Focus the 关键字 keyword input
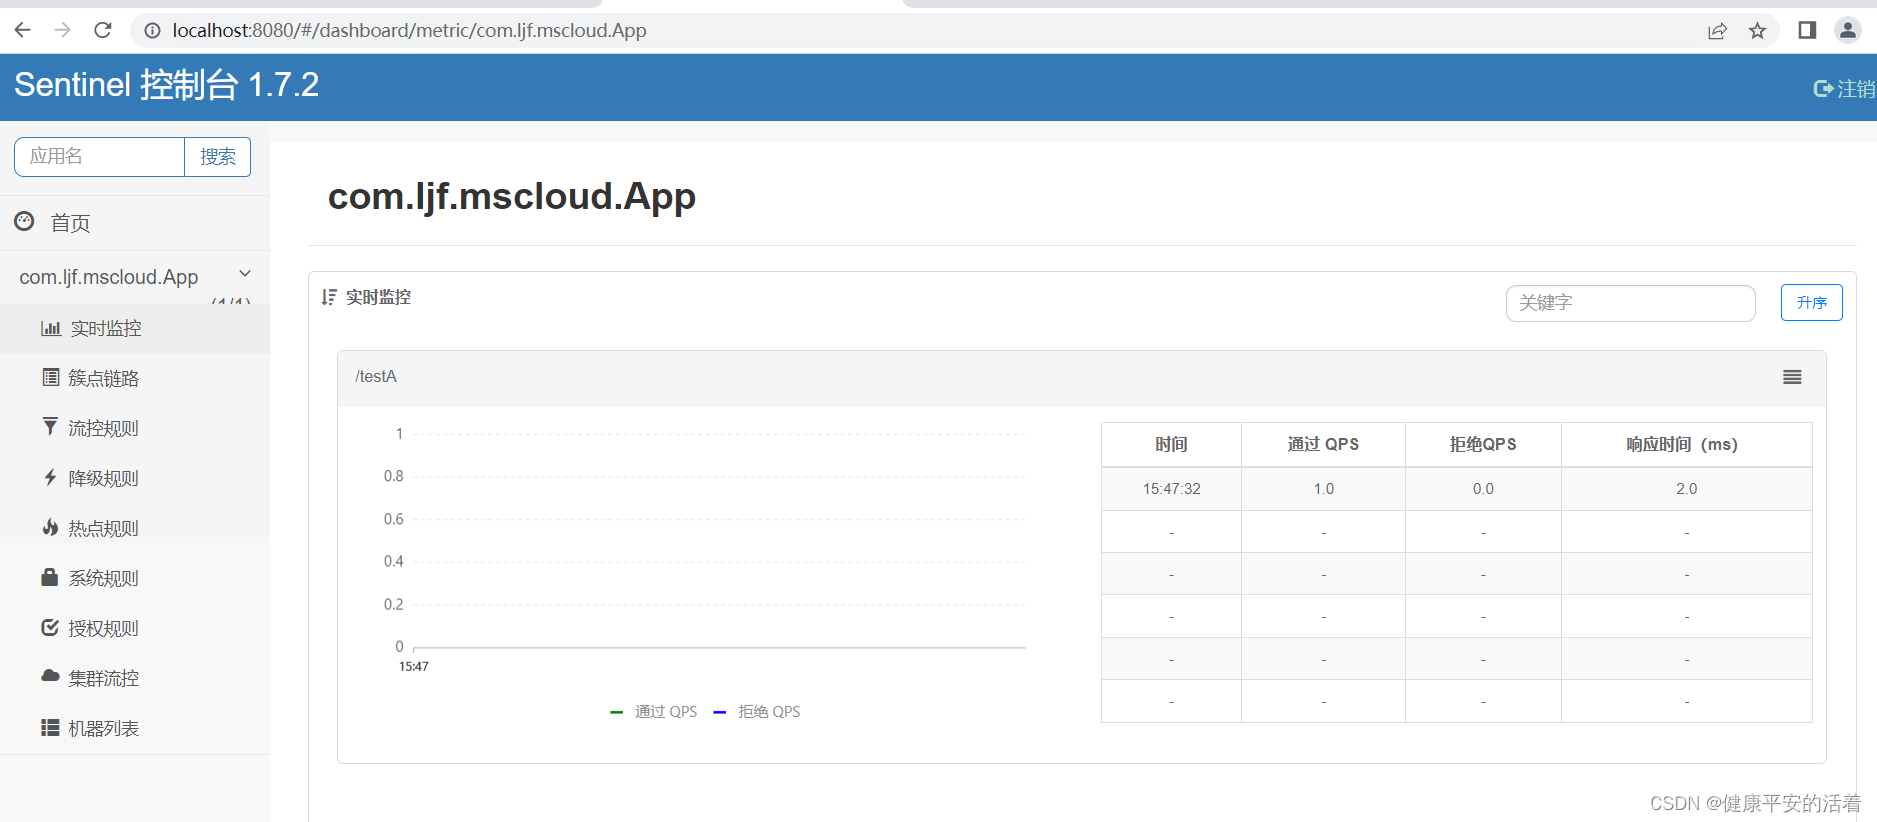Viewport: 1877px width, 822px height. tap(1630, 303)
